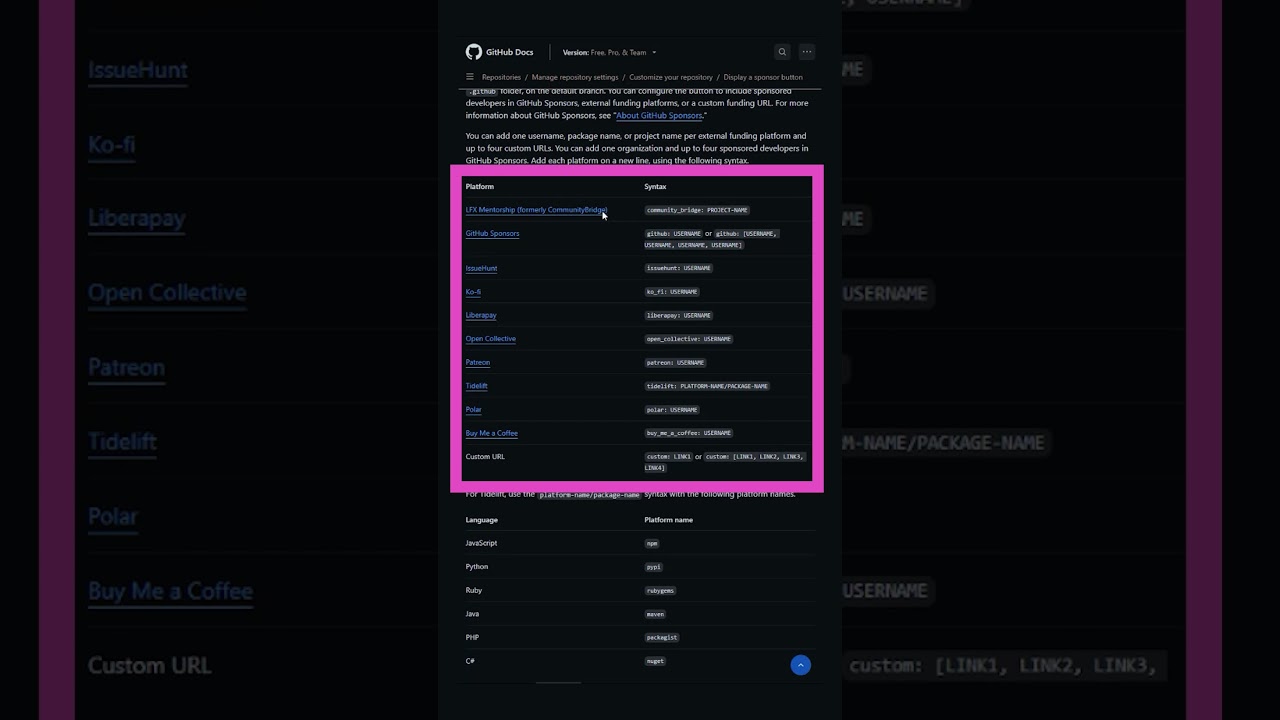Image resolution: width=1280 pixels, height=720 pixels.
Task: Open the Patreon link in the docs table
Action: (x=478, y=362)
